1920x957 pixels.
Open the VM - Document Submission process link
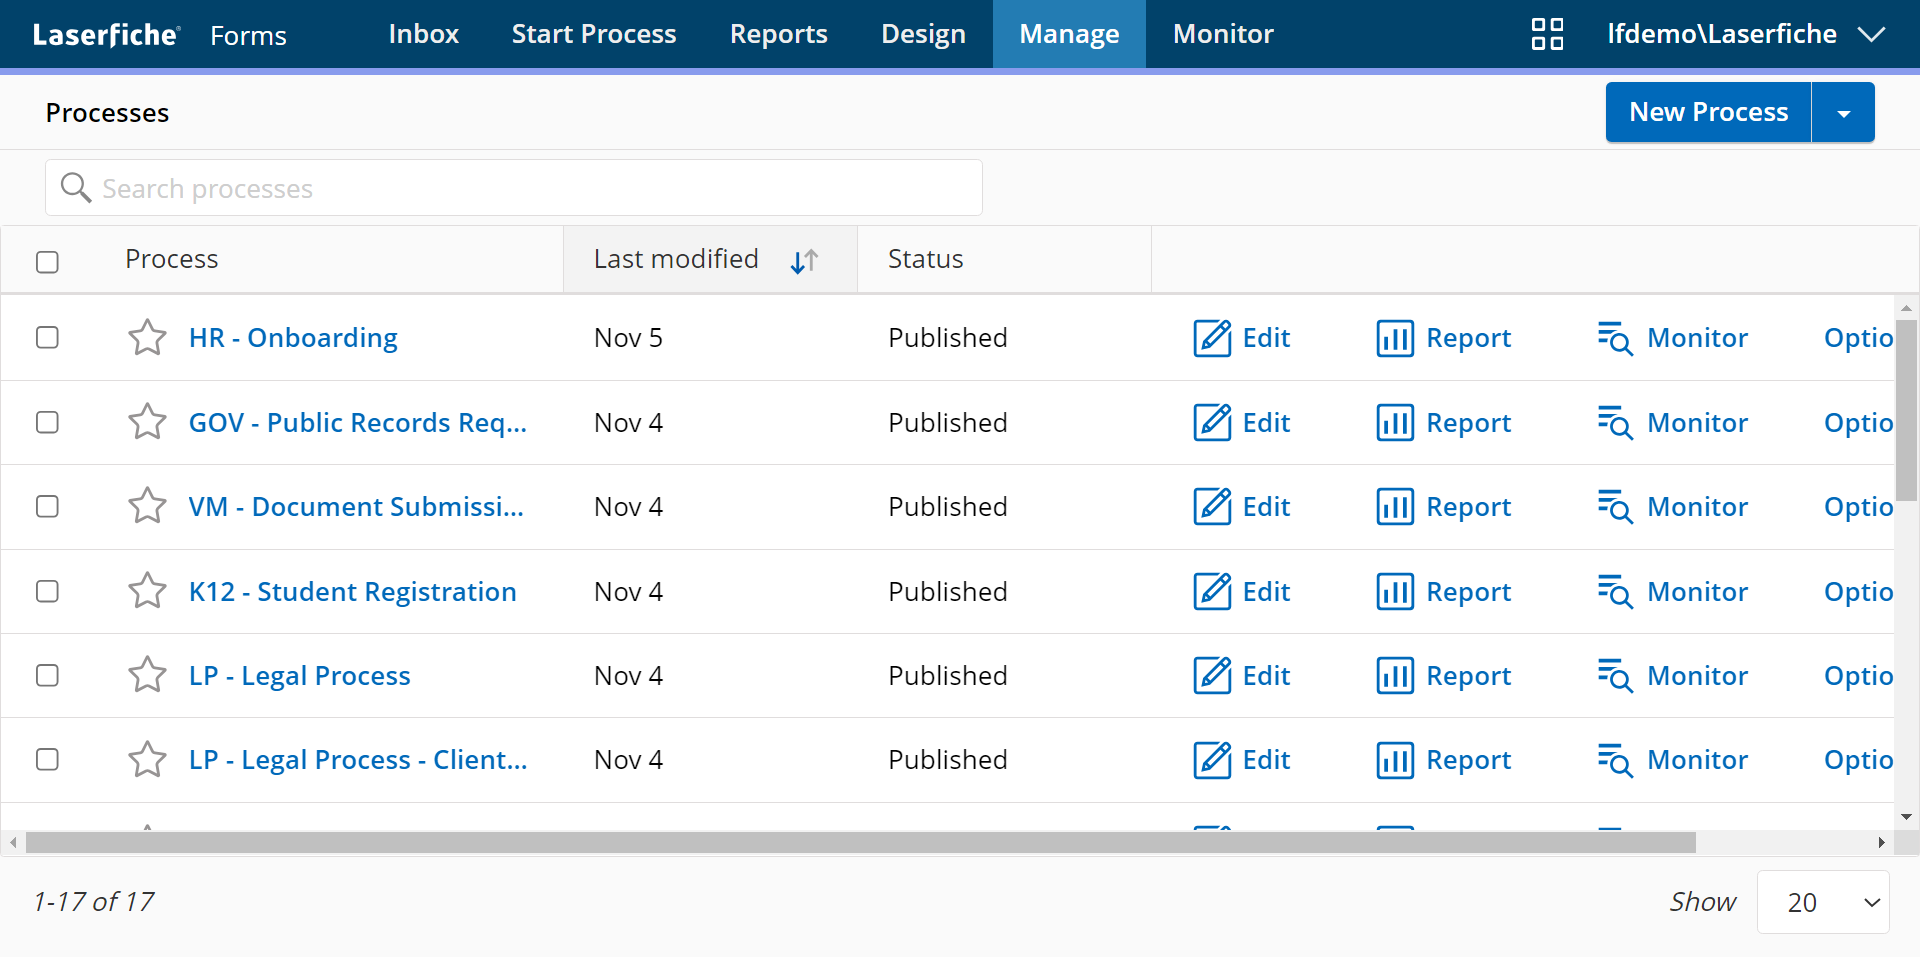point(356,507)
